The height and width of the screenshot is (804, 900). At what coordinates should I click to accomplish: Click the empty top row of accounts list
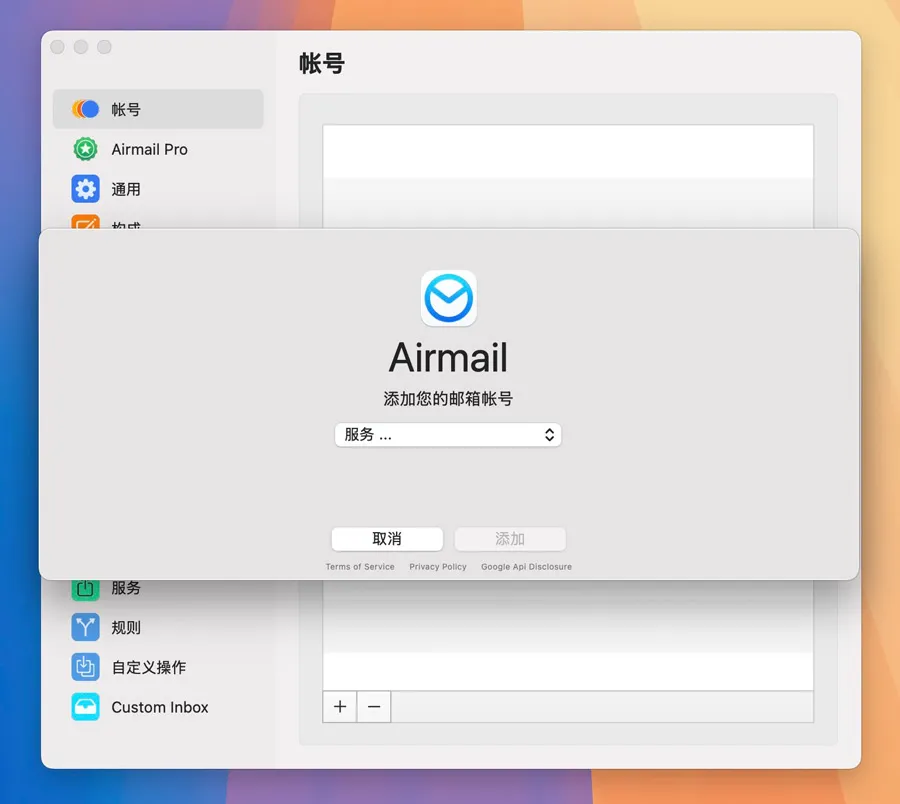coord(568,151)
